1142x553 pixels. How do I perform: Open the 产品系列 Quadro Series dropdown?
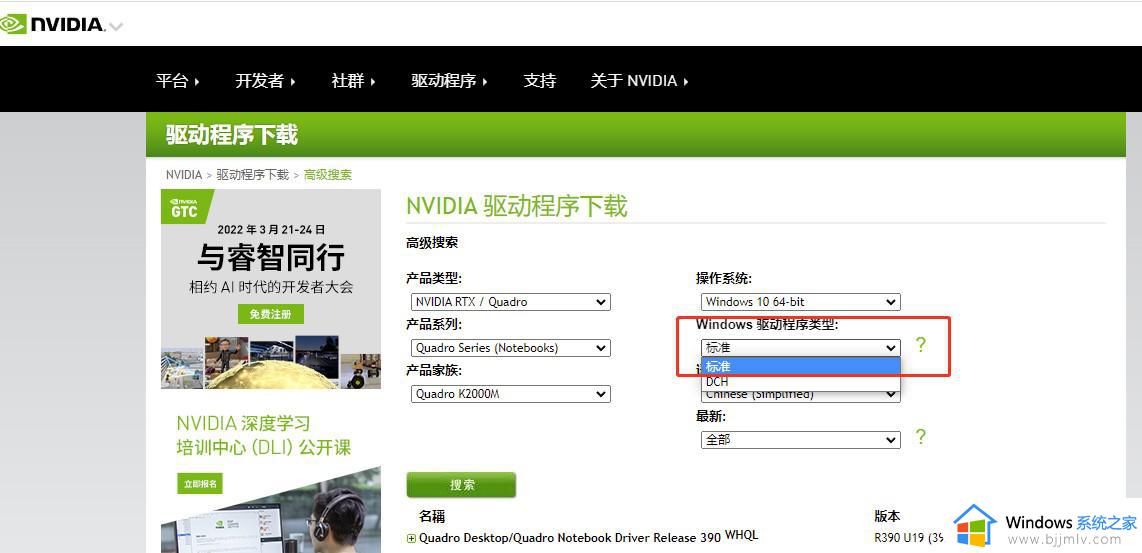[511, 348]
